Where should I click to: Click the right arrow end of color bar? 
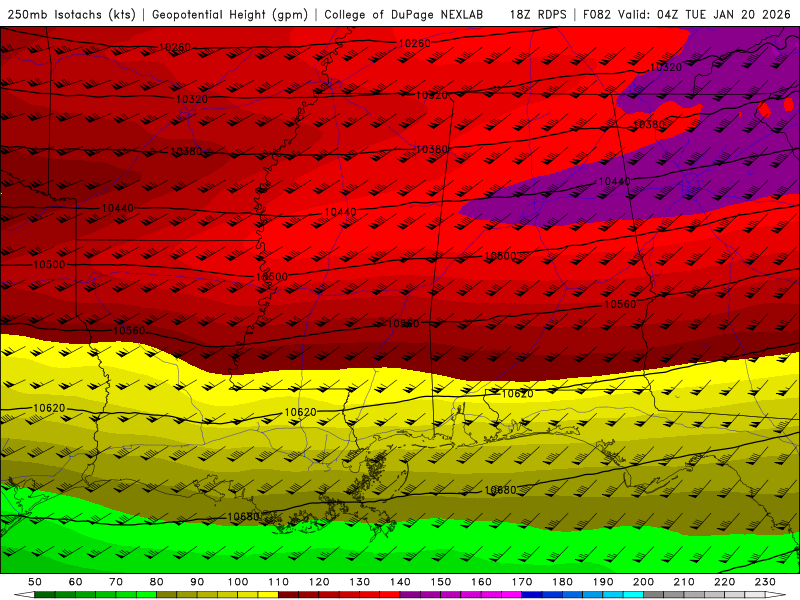776,595
